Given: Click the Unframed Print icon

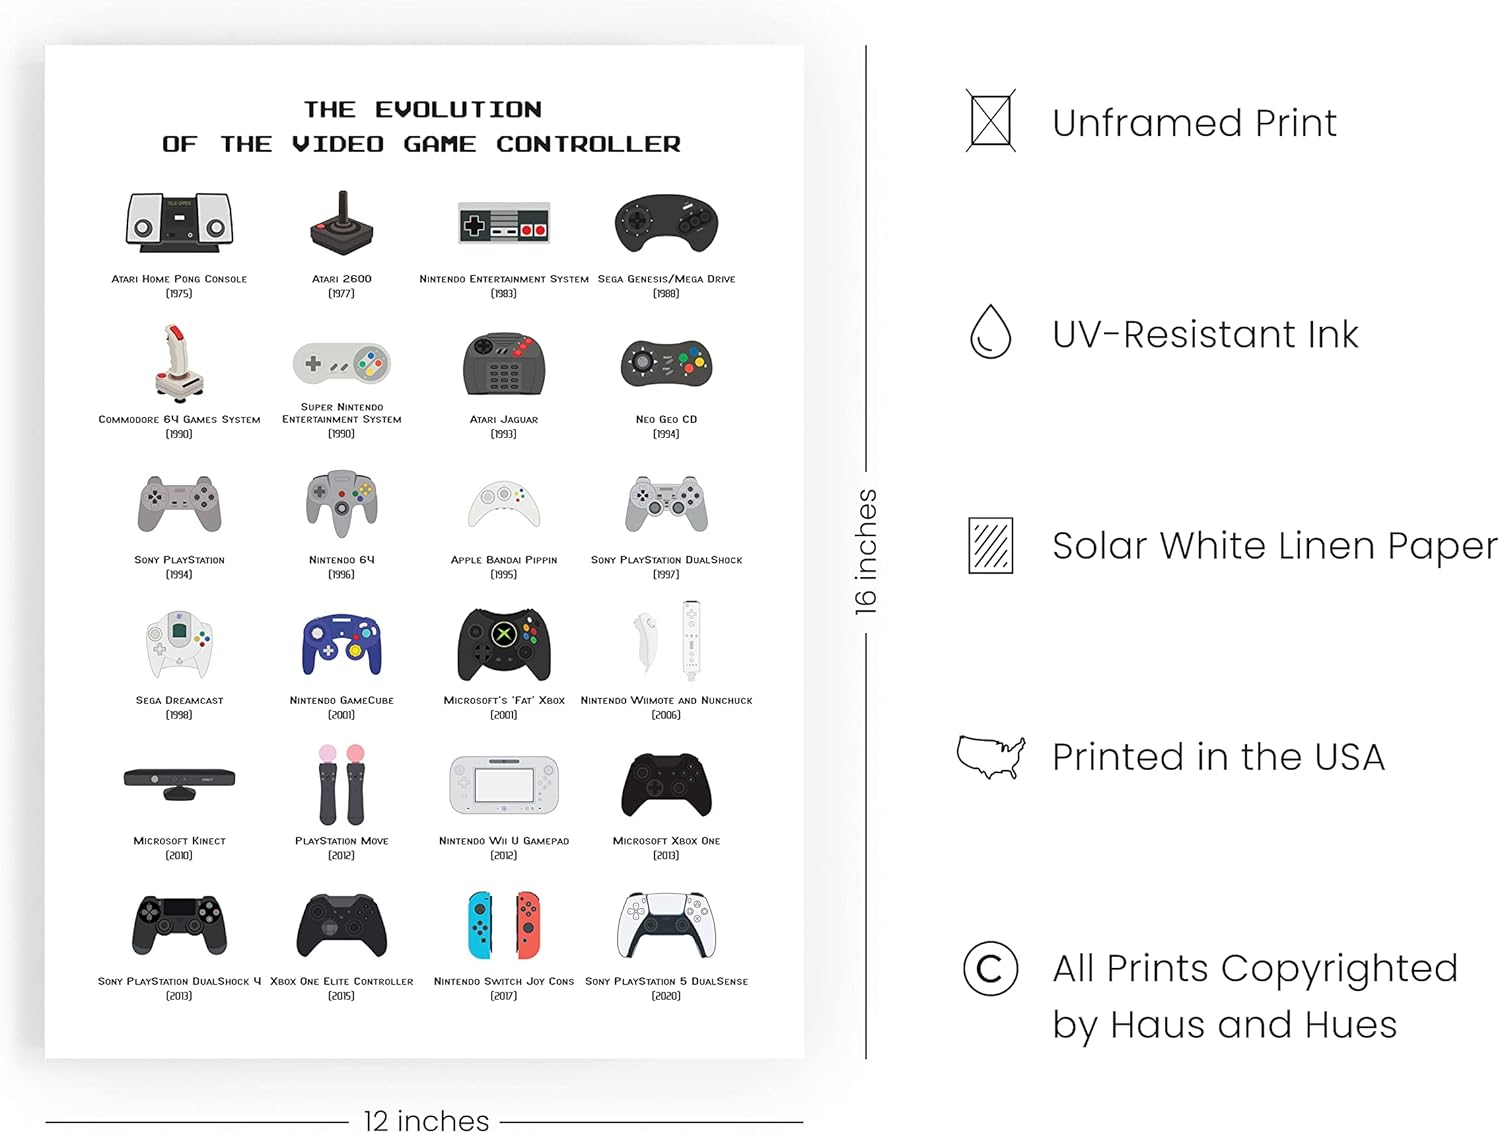Looking at the screenshot, I should [x=990, y=121].
